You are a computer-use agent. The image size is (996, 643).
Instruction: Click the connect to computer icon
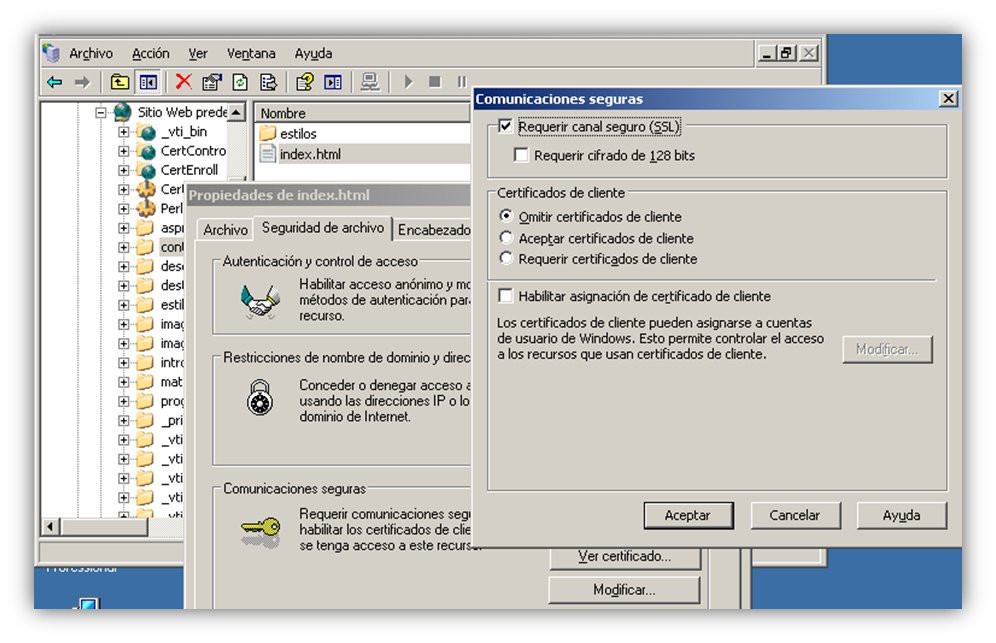tap(370, 82)
